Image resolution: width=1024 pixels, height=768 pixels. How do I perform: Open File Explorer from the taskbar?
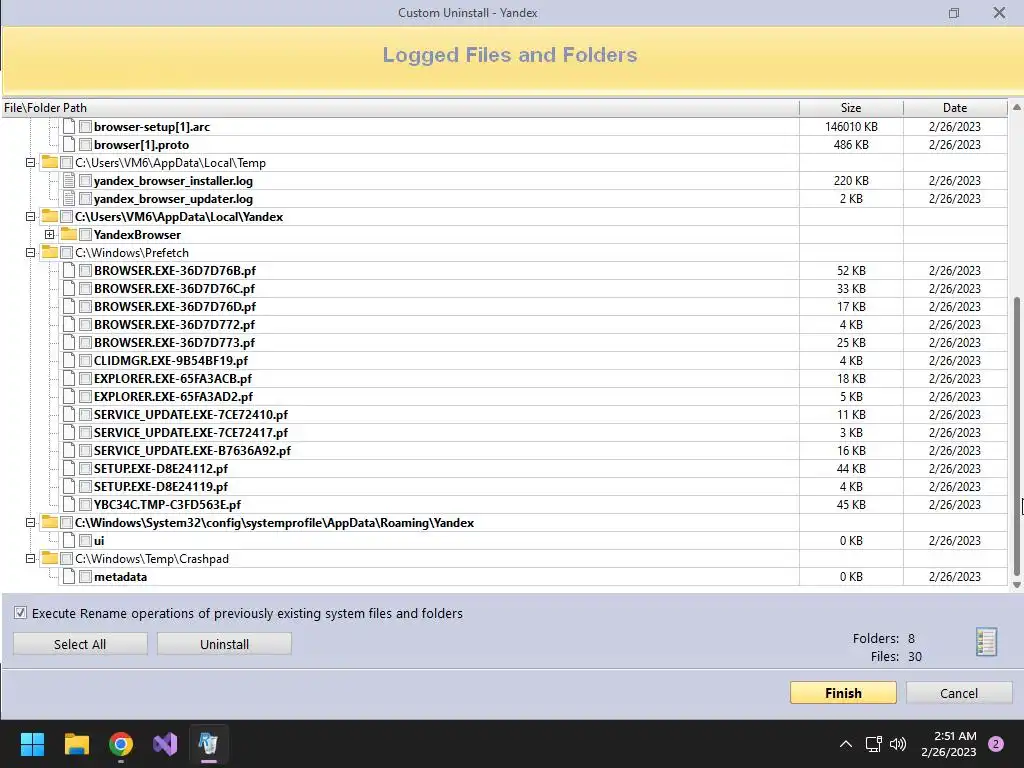[x=76, y=744]
